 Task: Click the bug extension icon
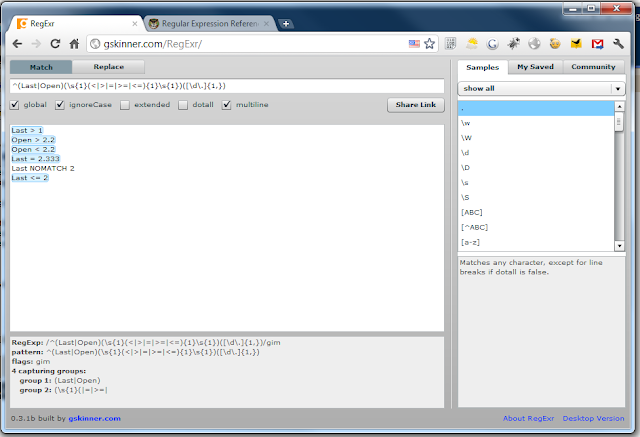click(513, 44)
